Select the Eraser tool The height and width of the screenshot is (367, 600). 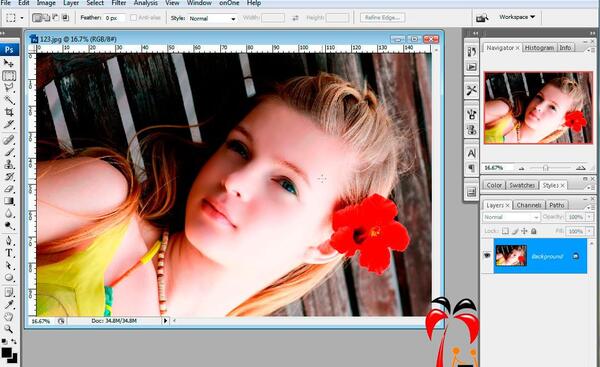tap(8, 189)
